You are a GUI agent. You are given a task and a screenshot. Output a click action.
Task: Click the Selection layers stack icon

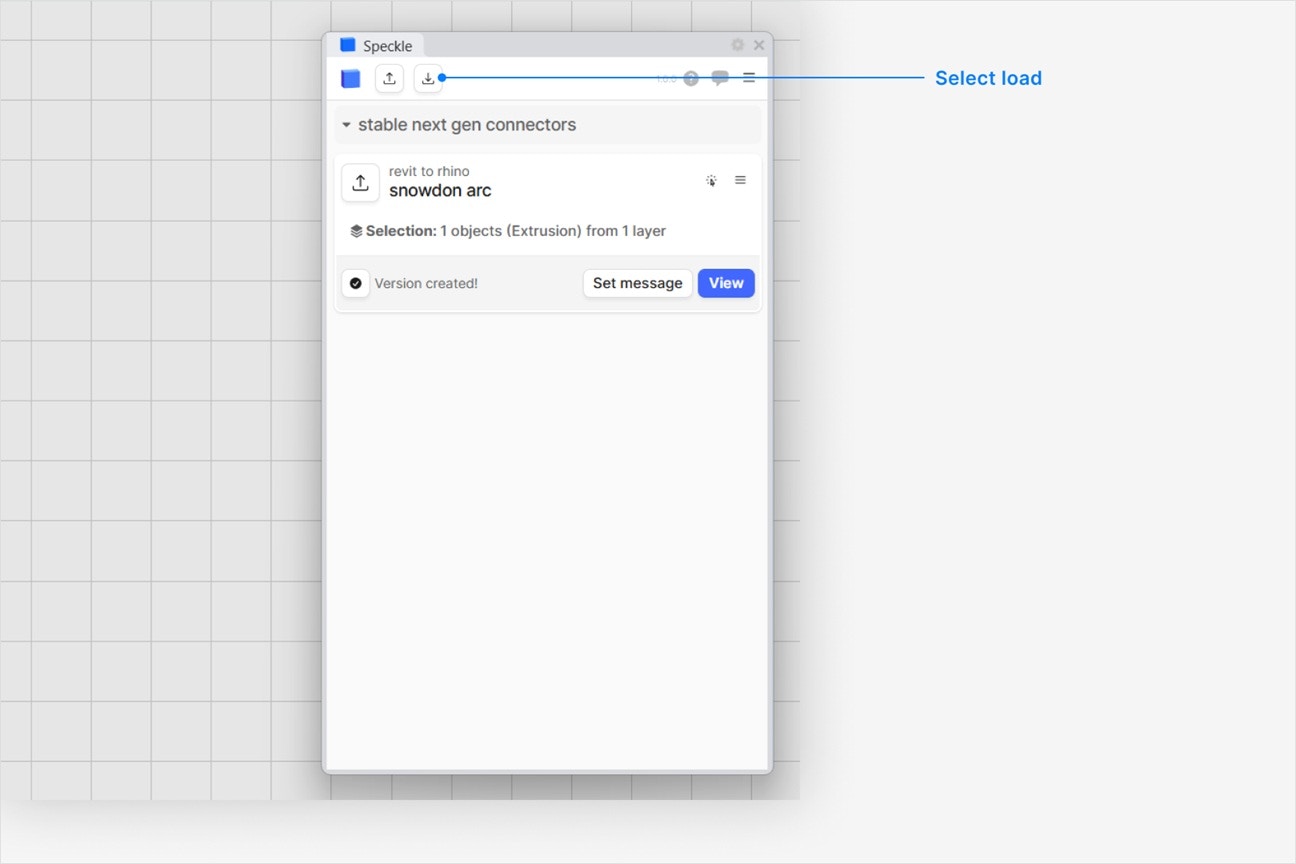356,231
